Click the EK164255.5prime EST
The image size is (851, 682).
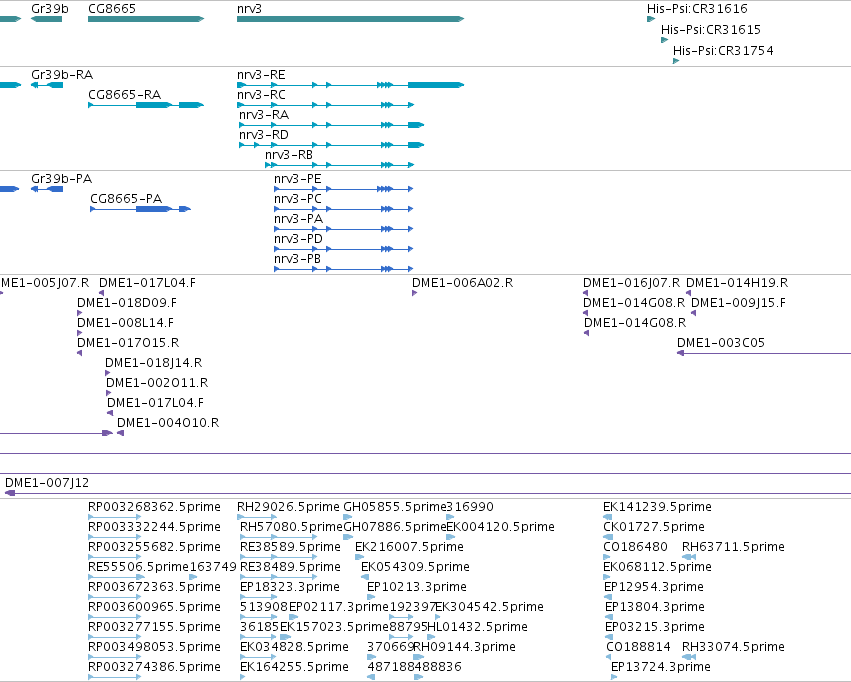pos(294,668)
